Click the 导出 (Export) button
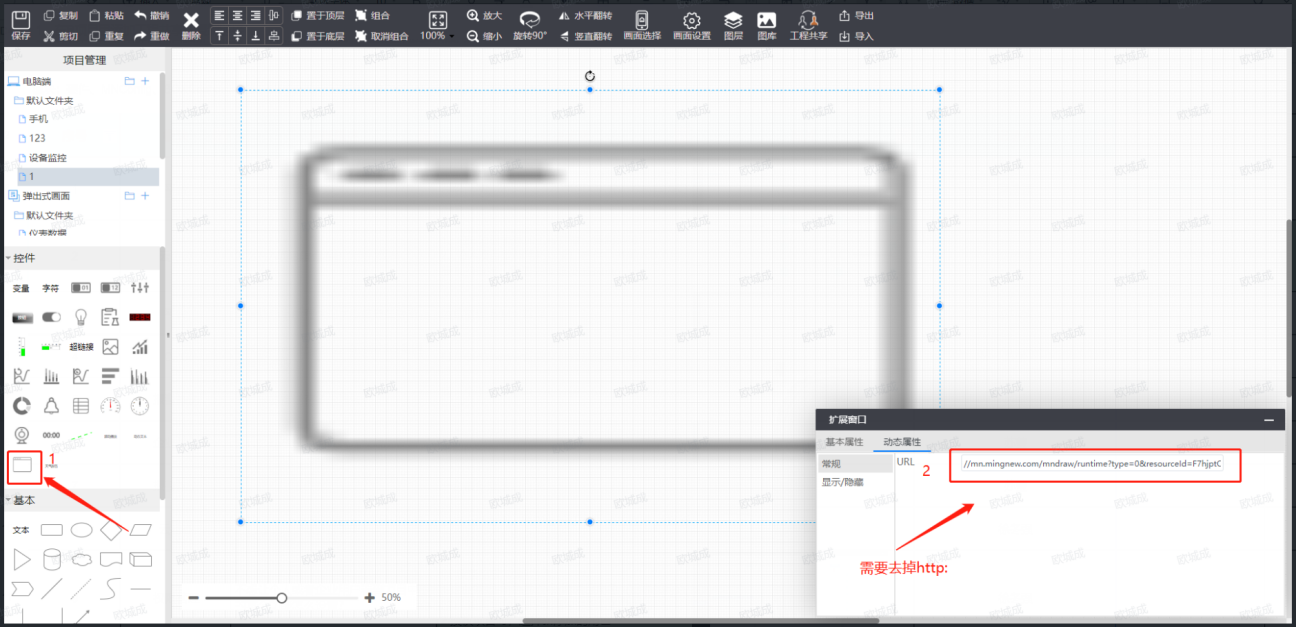 857,16
